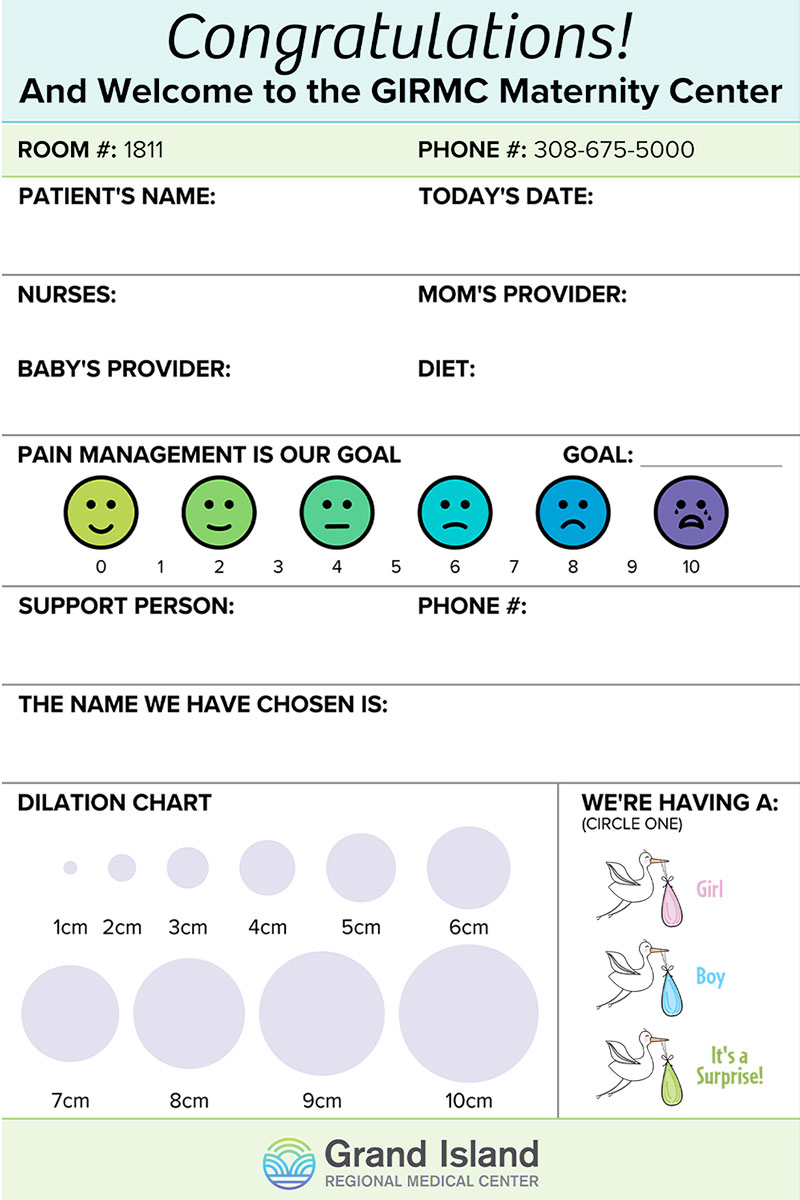Screen dimensions: 800x1200
Task: Choose the purple crying face for pain level 10
Action: (691, 512)
